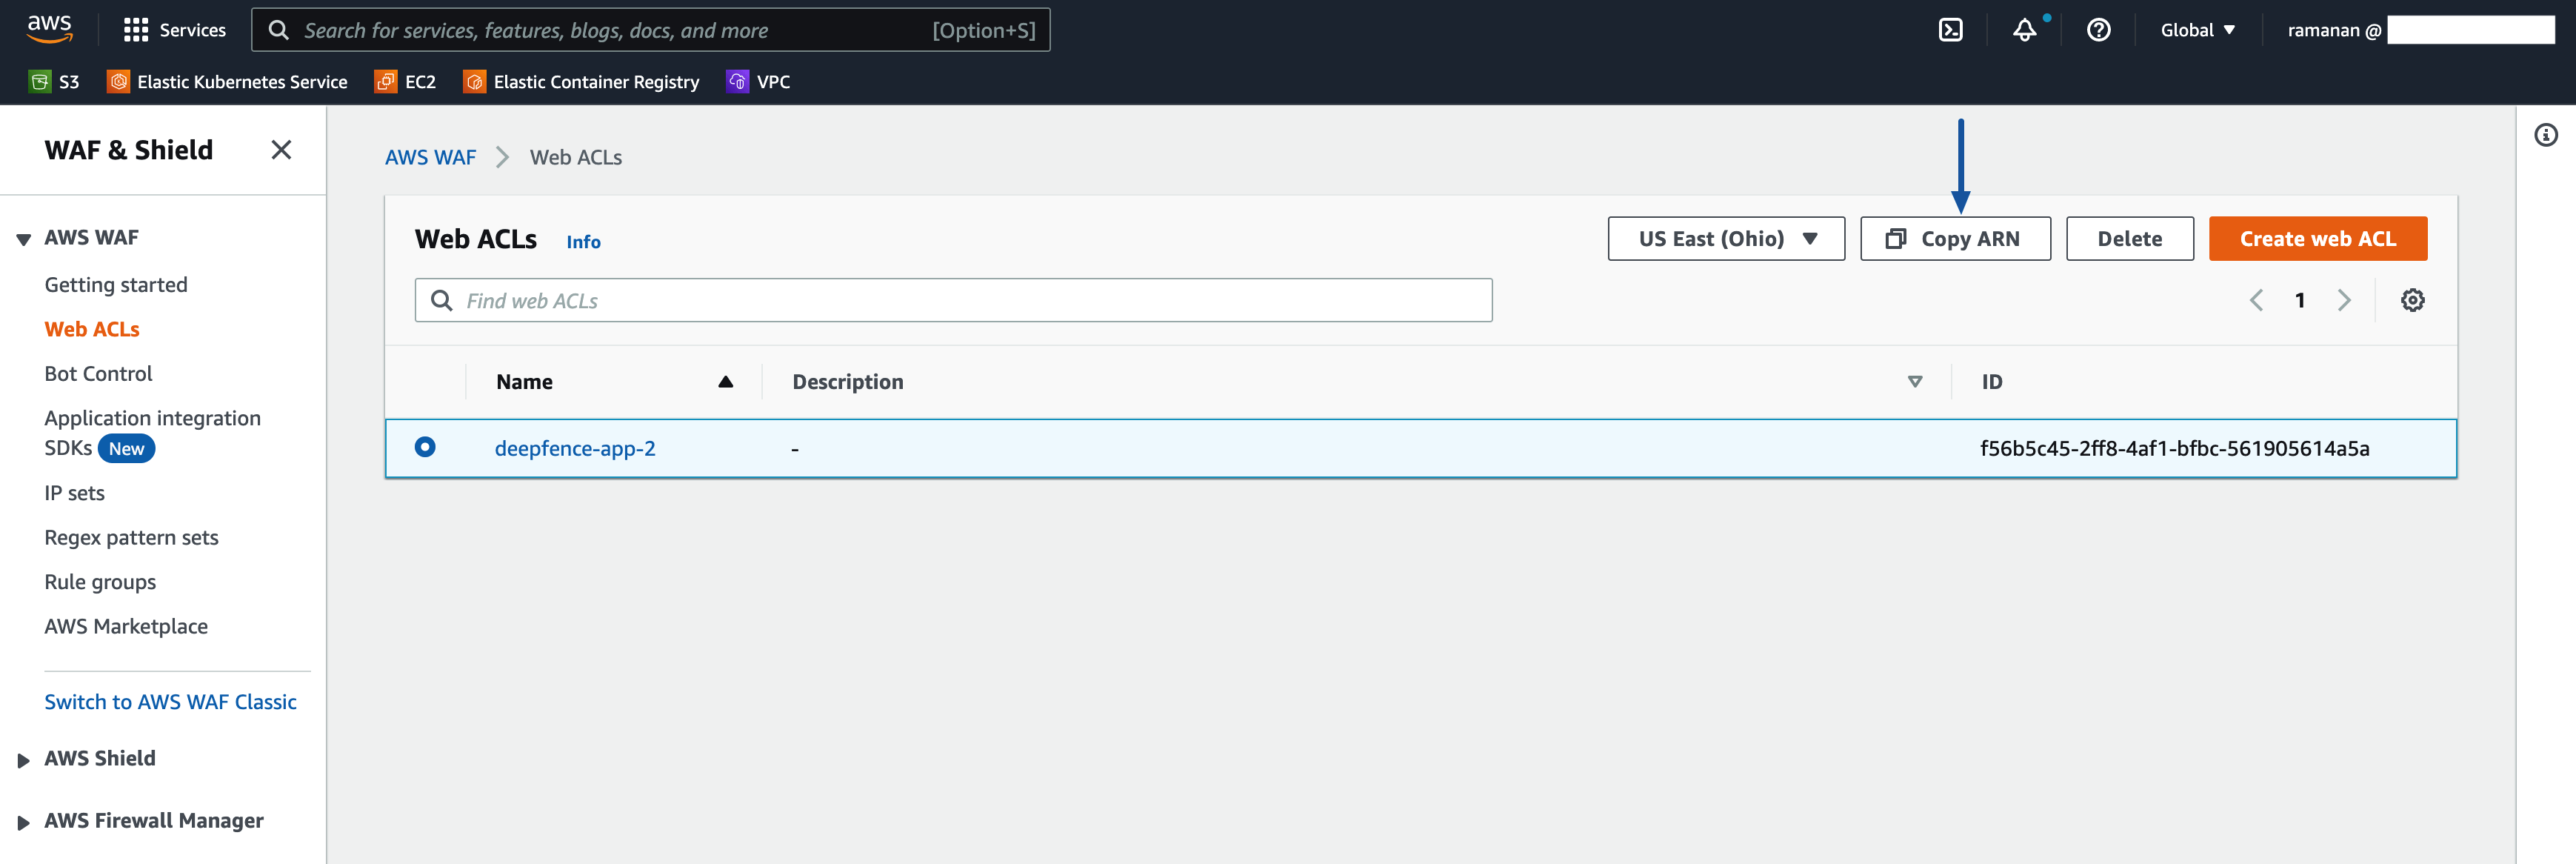Open the info panel icon at right edge
Image resolution: width=2576 pixels, height=864 pixels.
click(2545, 135)
